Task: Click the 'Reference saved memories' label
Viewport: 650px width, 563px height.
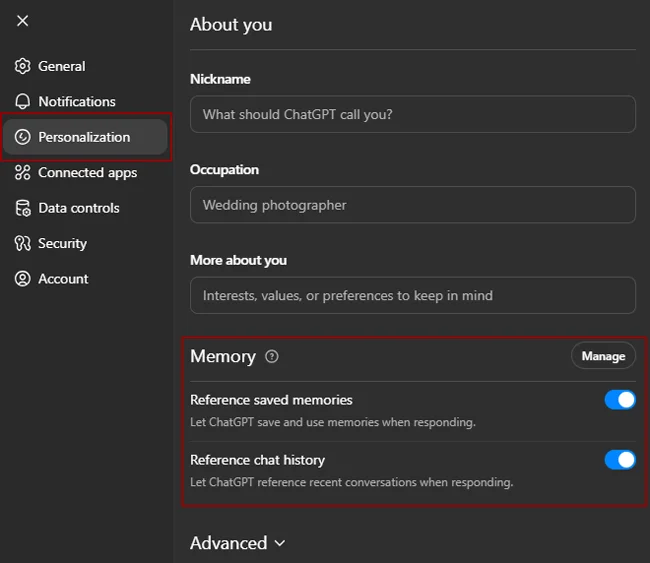Action: click(271, 400)
